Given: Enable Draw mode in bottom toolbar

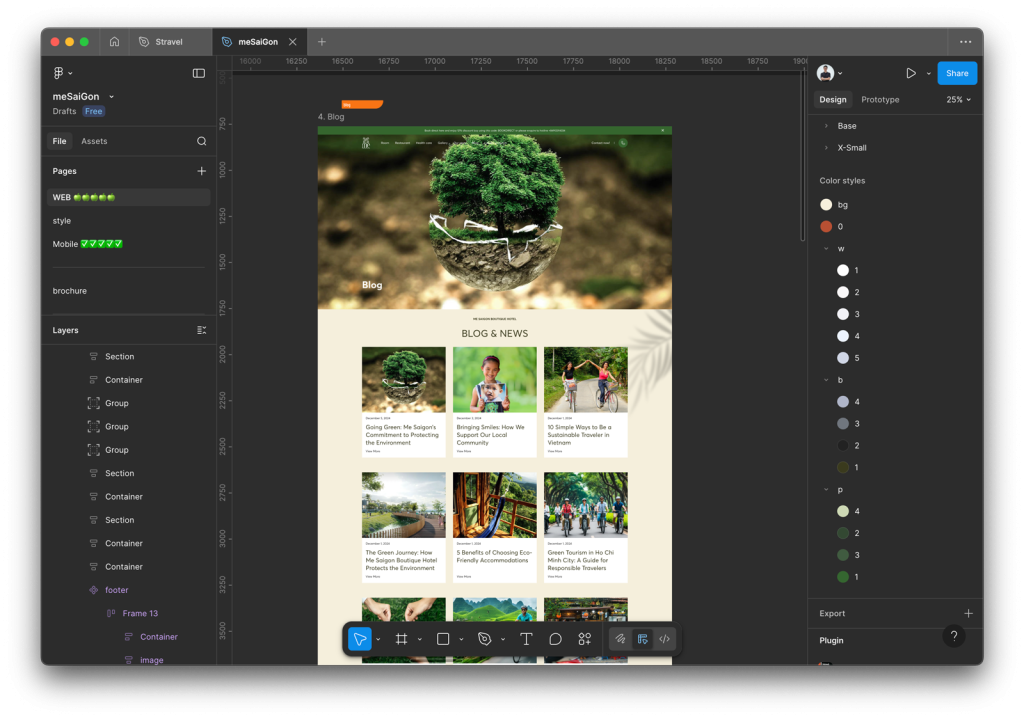Looking at the screenshot, I should (620, 639).
